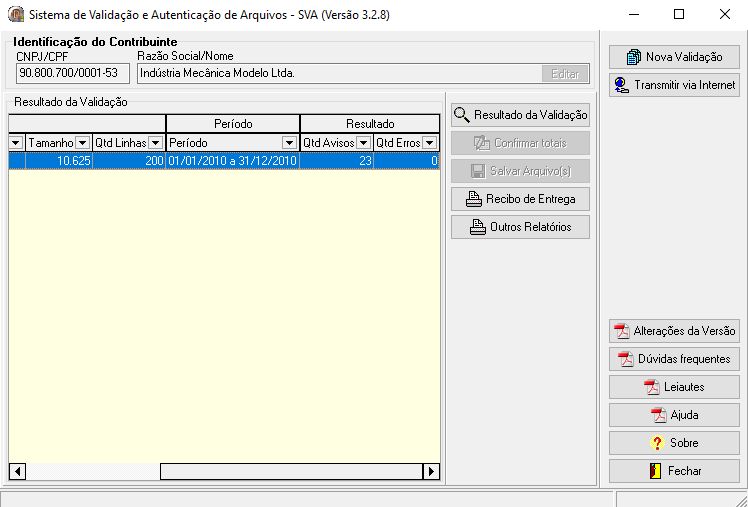Expand the Qtd Linhas column filter dropdown
This screenshot has width=748, height=507.
point(155,143)
